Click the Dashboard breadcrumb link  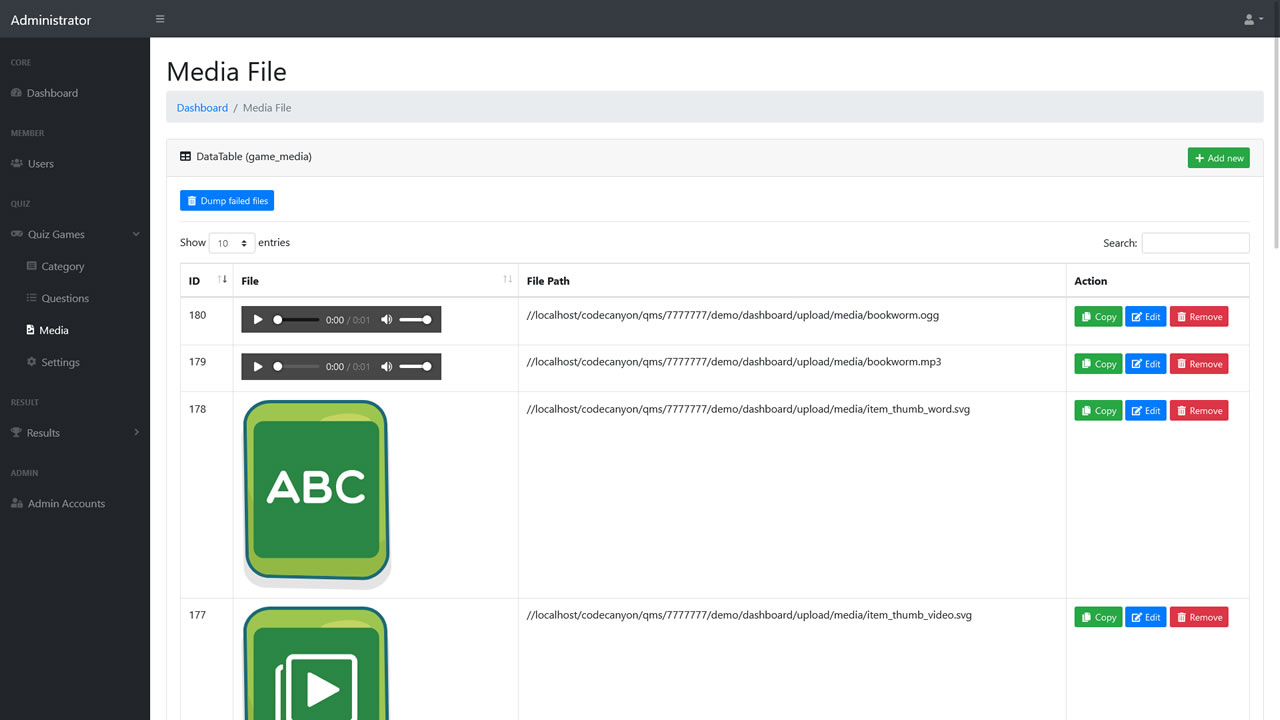pyautogui.click(x=202, y=108)
